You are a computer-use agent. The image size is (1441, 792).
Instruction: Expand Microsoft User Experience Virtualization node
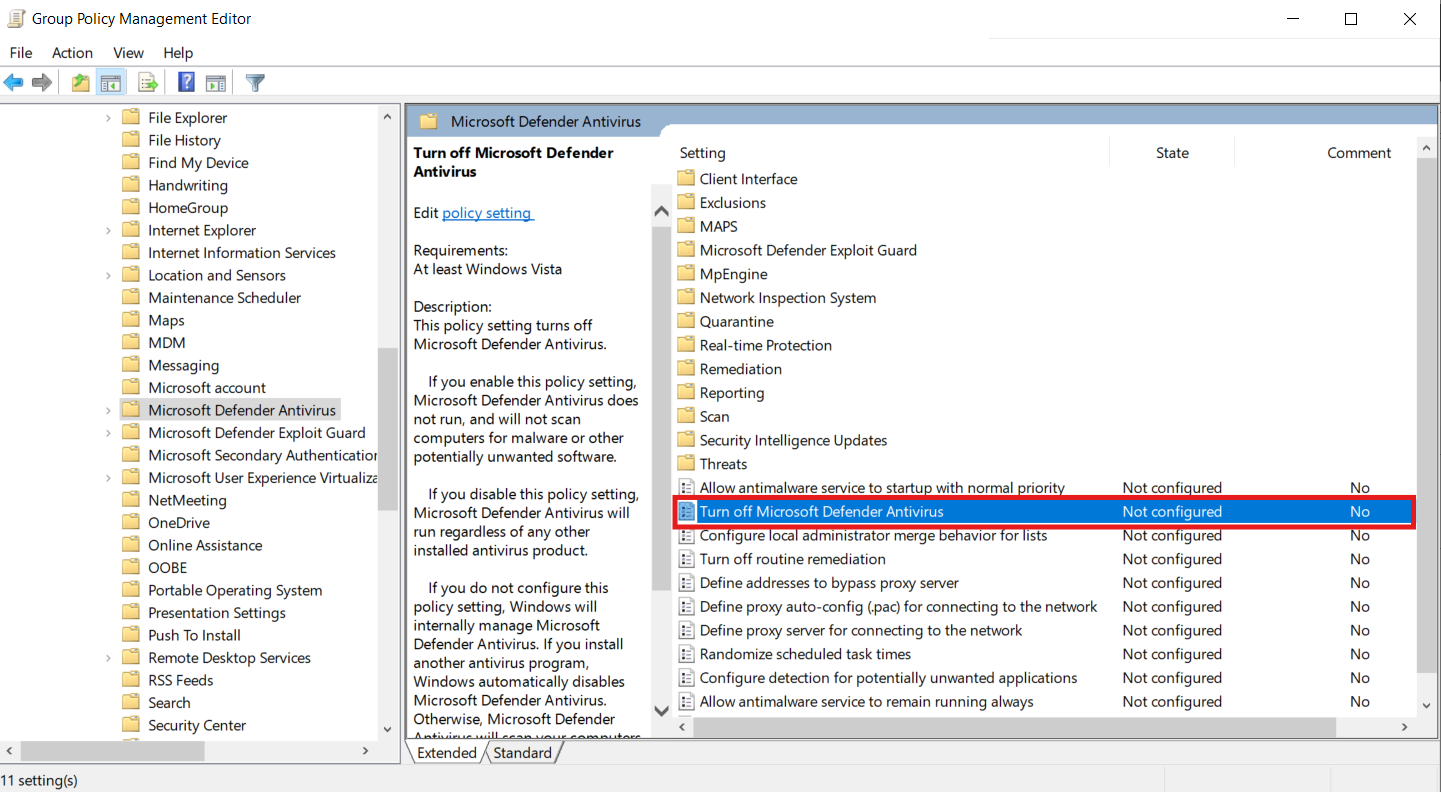coord(109,478)
